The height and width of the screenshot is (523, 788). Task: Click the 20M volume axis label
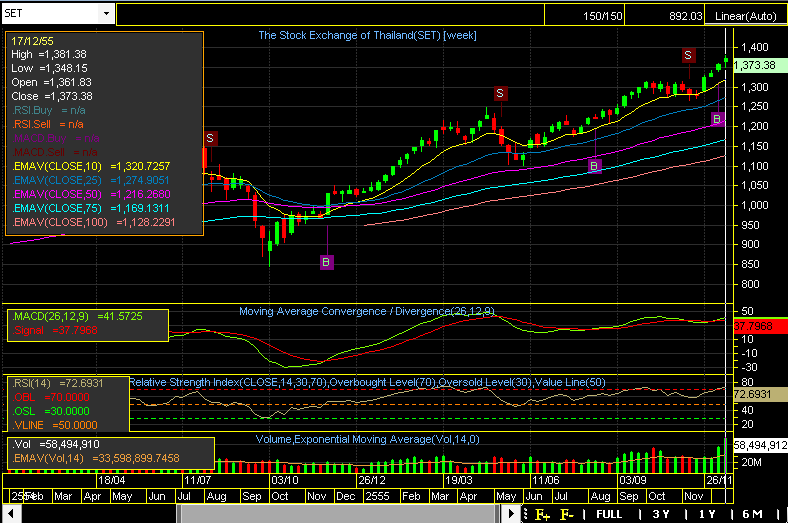[x=751, y=462]
